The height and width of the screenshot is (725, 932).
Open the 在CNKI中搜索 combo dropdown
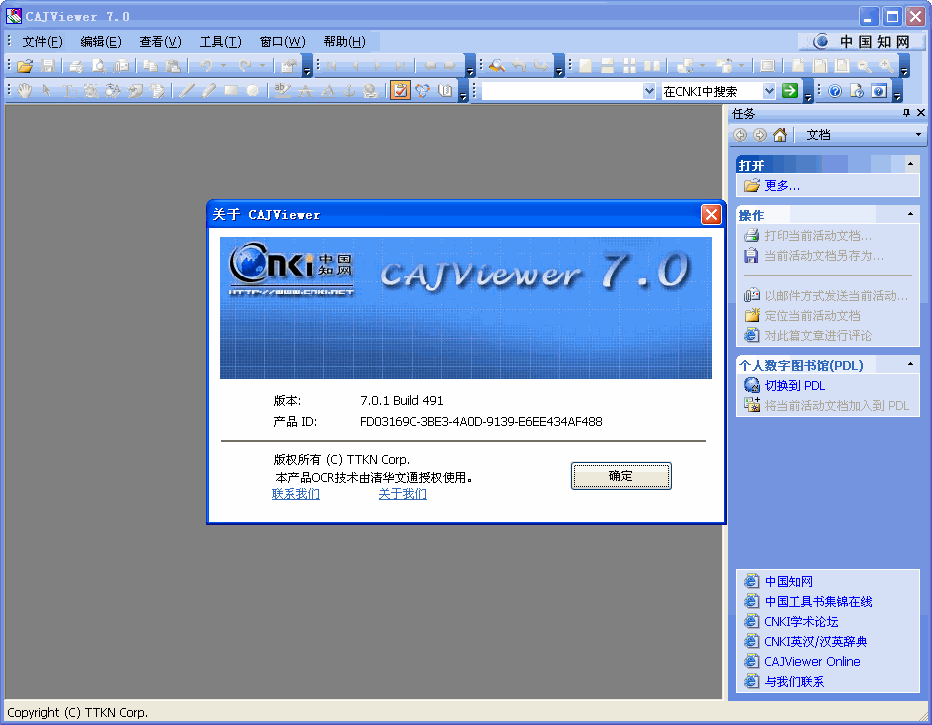coord(769,90)
